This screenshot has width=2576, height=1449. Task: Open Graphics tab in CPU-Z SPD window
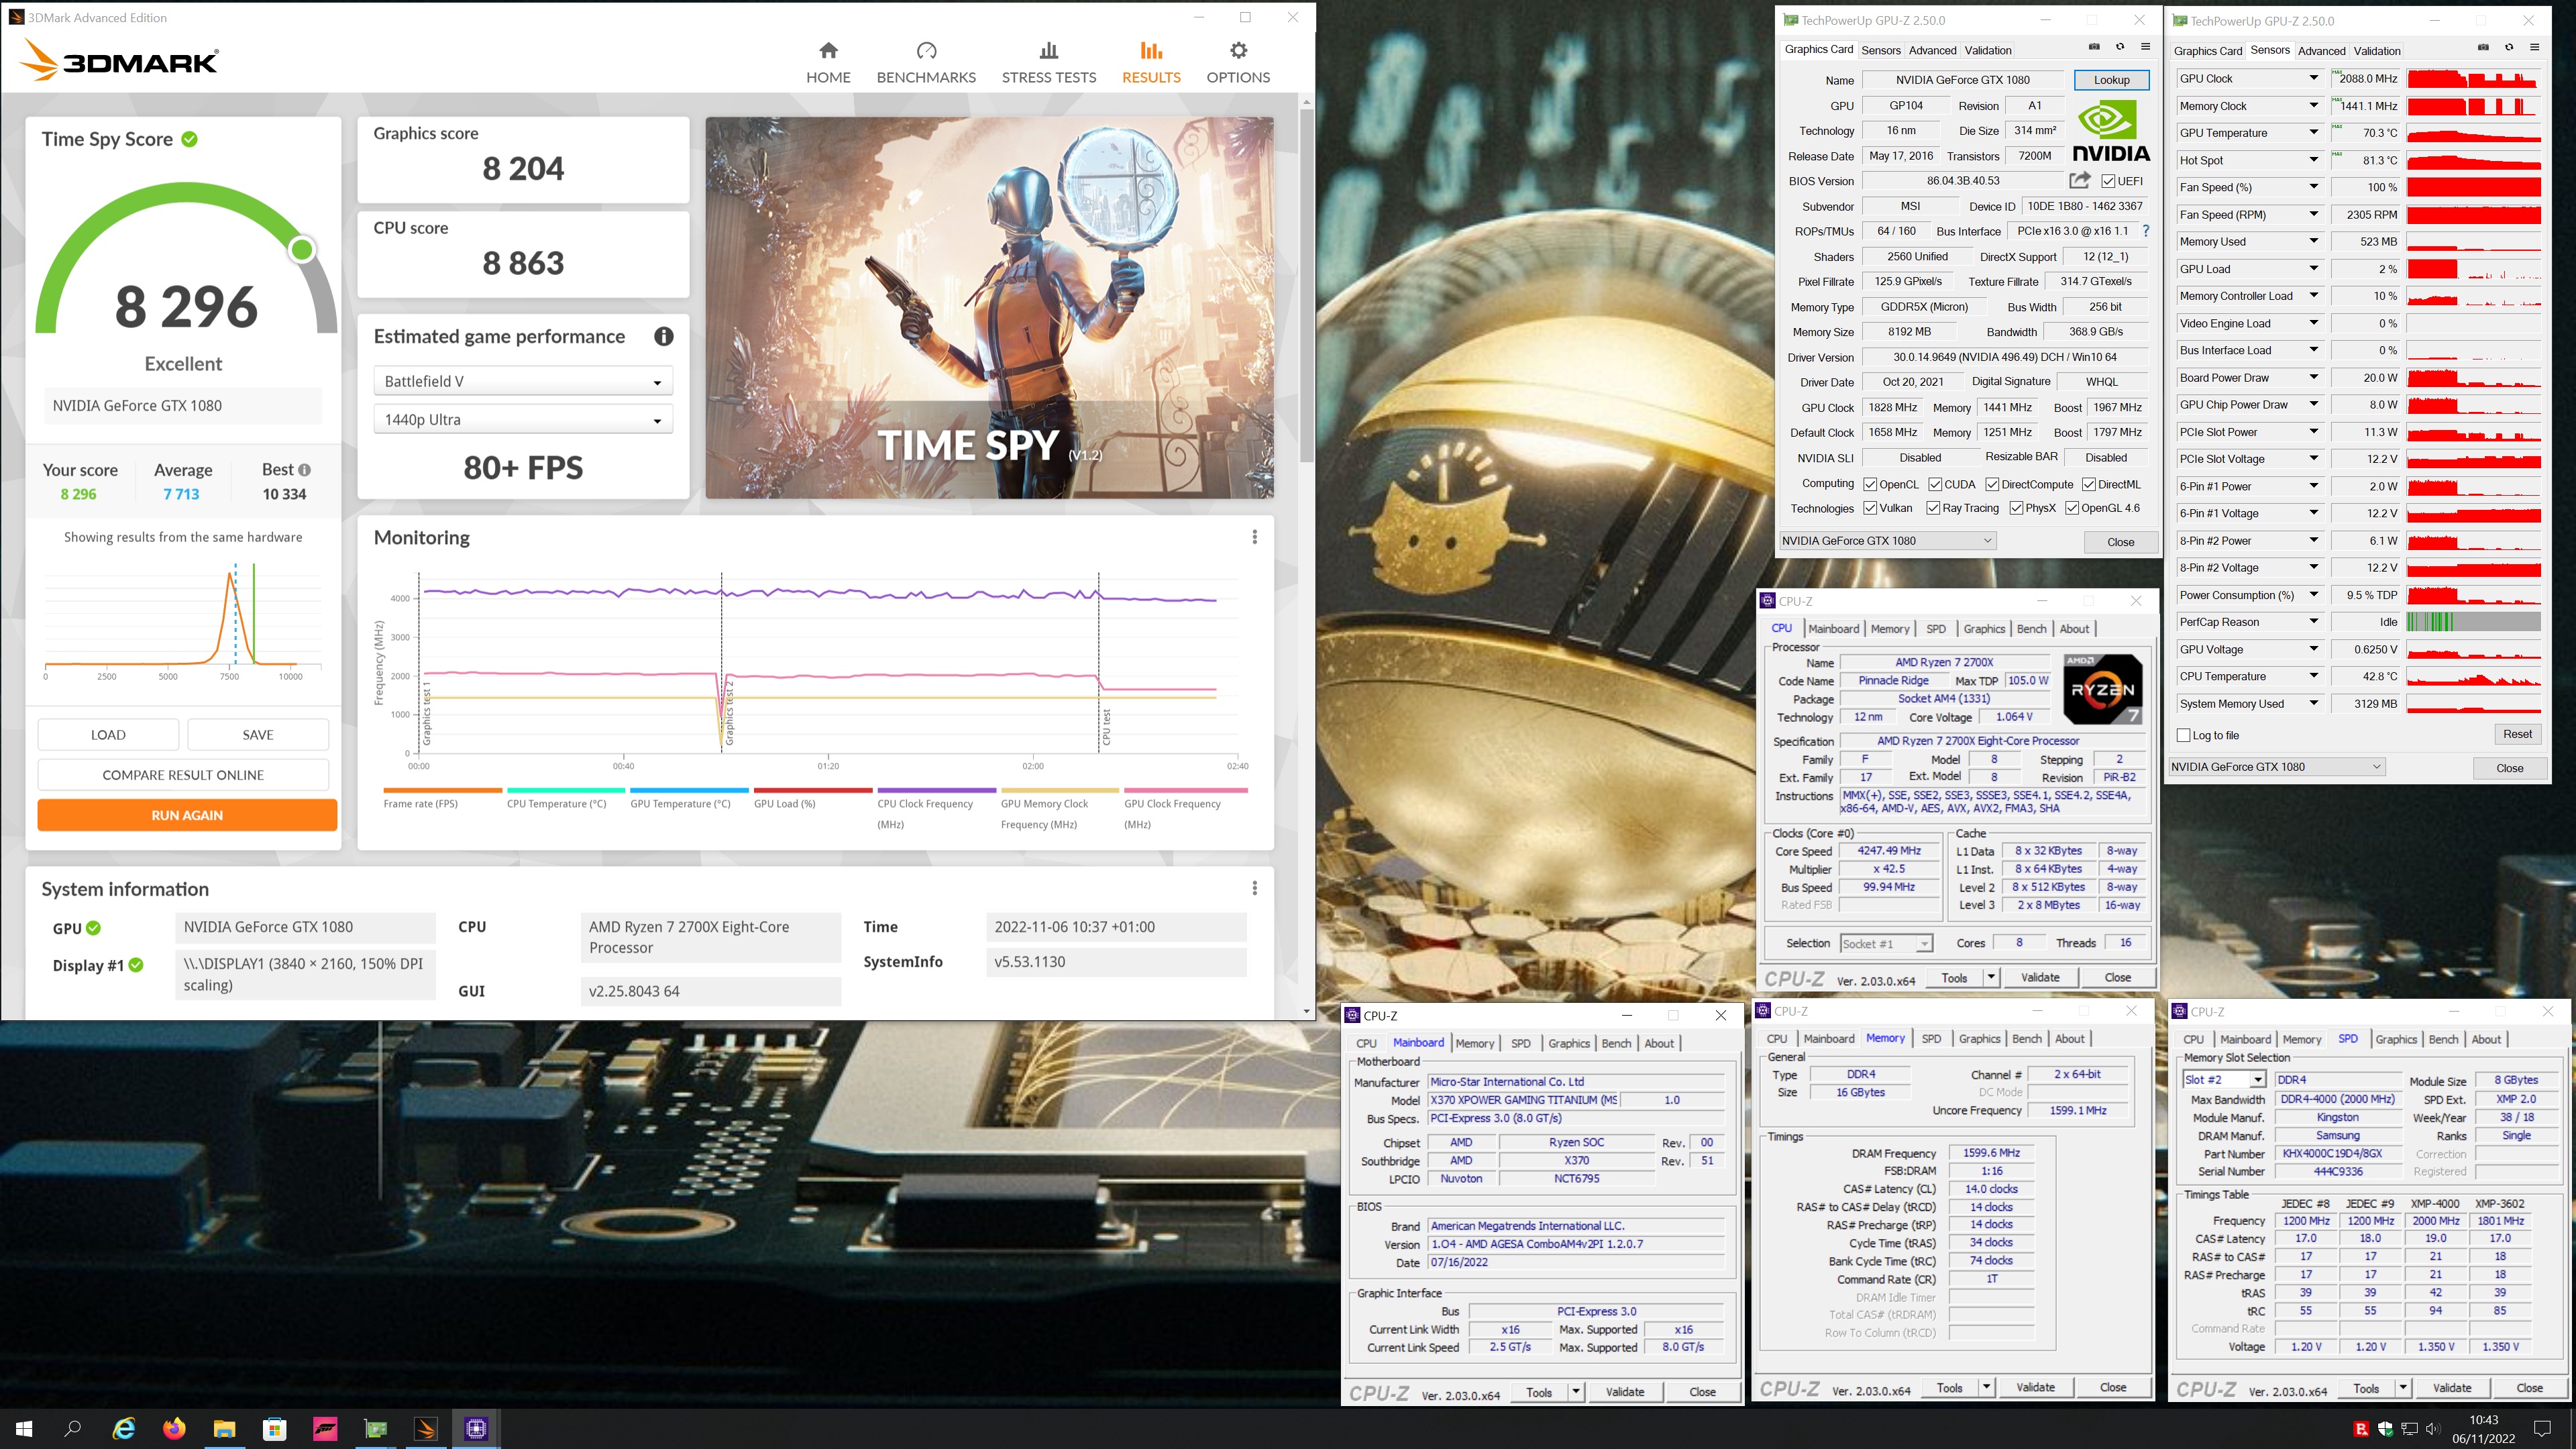[2396, 1039]
